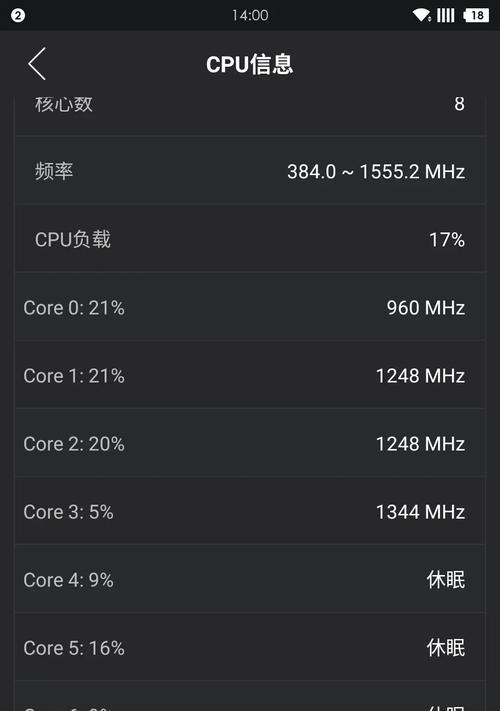Tap the 384.0 ~ 1555.2 MHz value

[x=376, y=171]
